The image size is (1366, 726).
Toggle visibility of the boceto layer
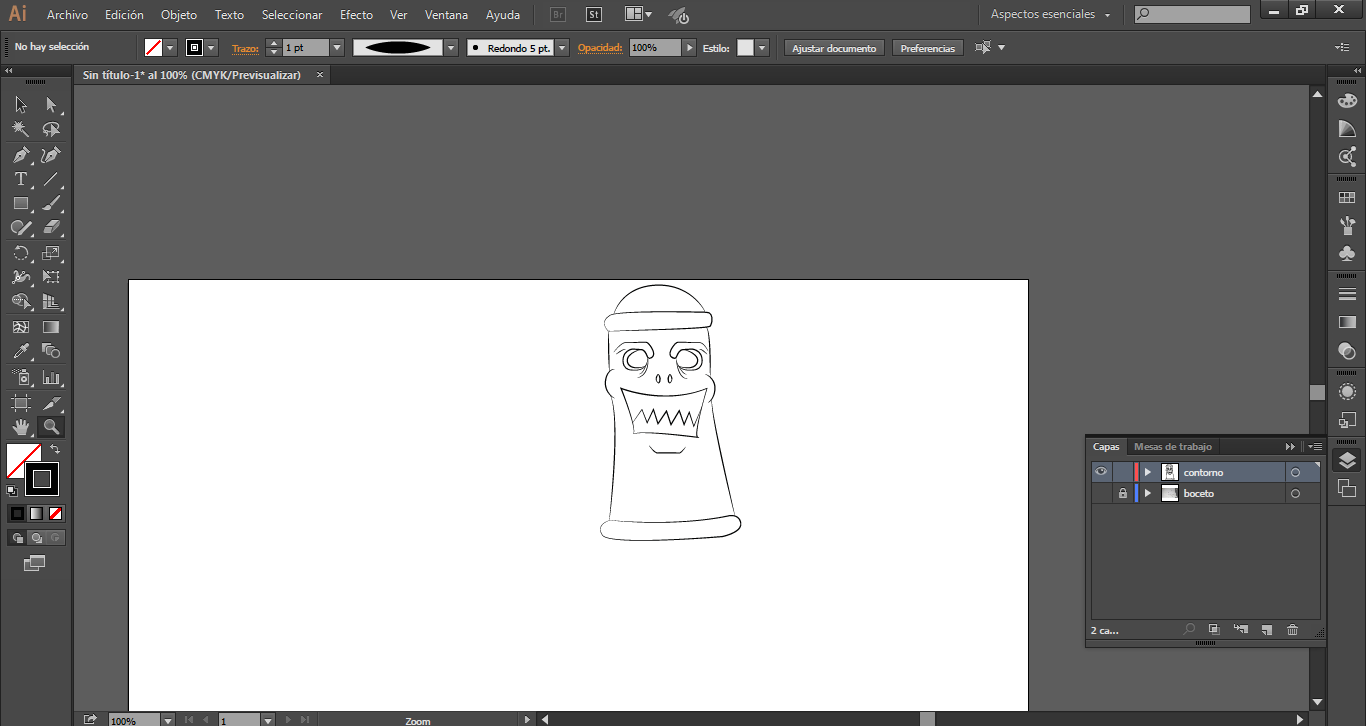tap(1101, 494)
